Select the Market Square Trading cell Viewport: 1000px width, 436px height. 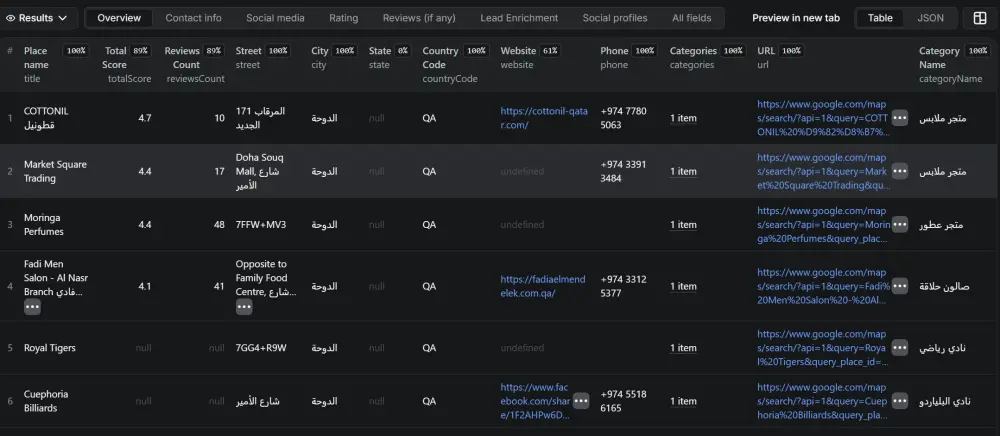[x=55, y=171]
